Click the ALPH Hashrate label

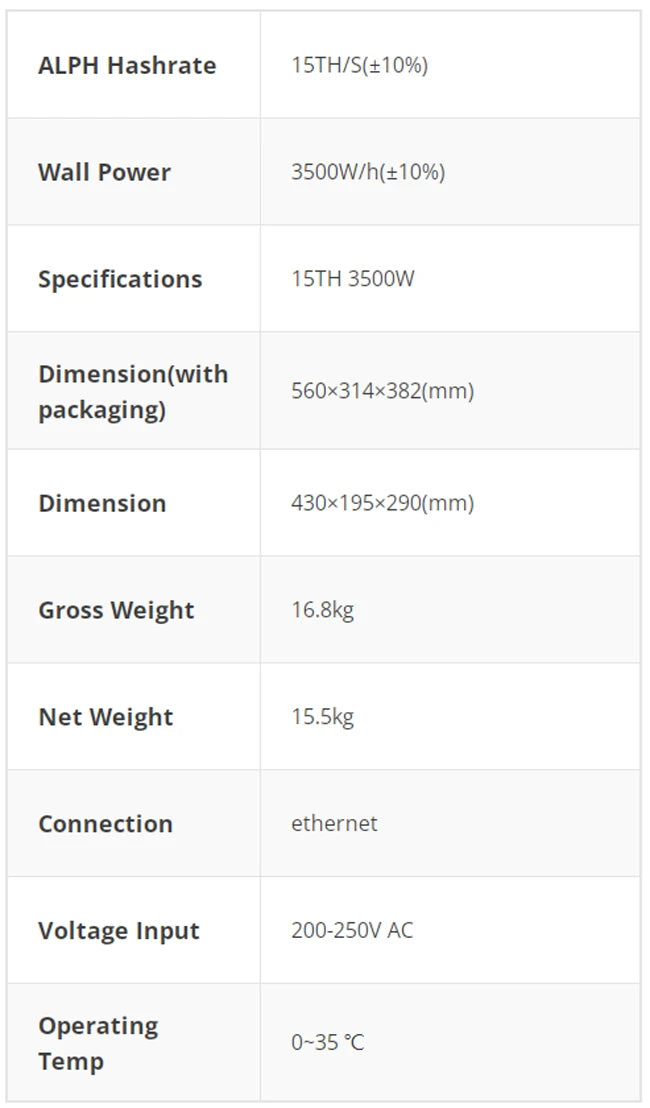tap(127, 66)
